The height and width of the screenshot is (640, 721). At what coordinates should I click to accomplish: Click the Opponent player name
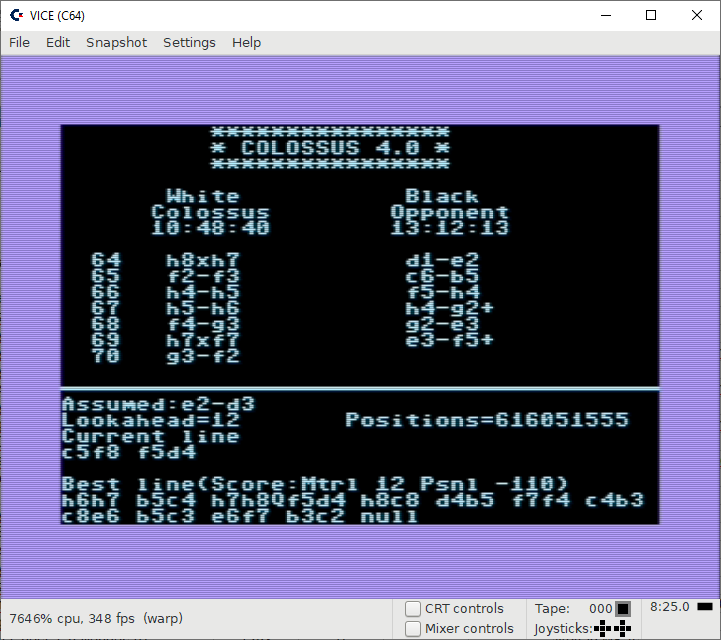[449, 212]
